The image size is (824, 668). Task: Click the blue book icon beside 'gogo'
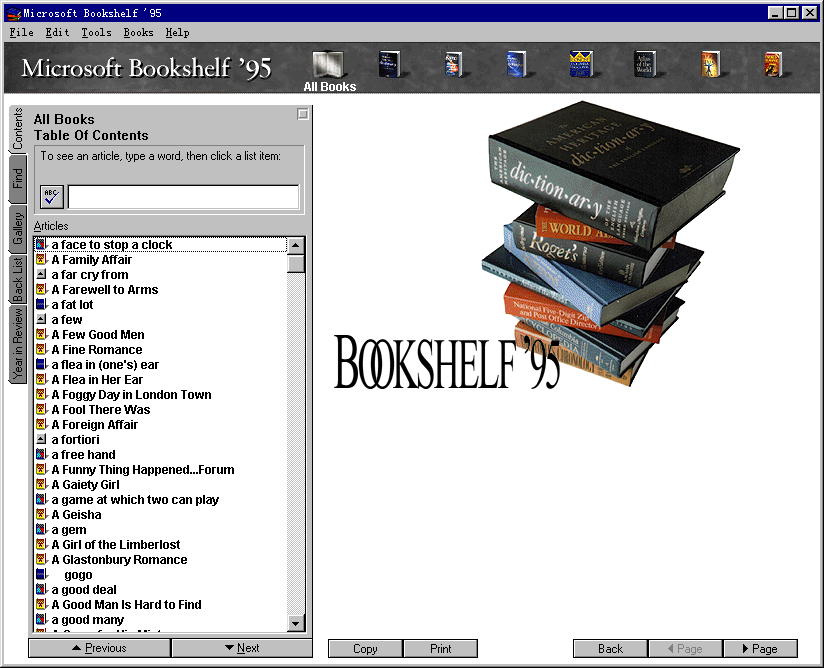(41, 574)
